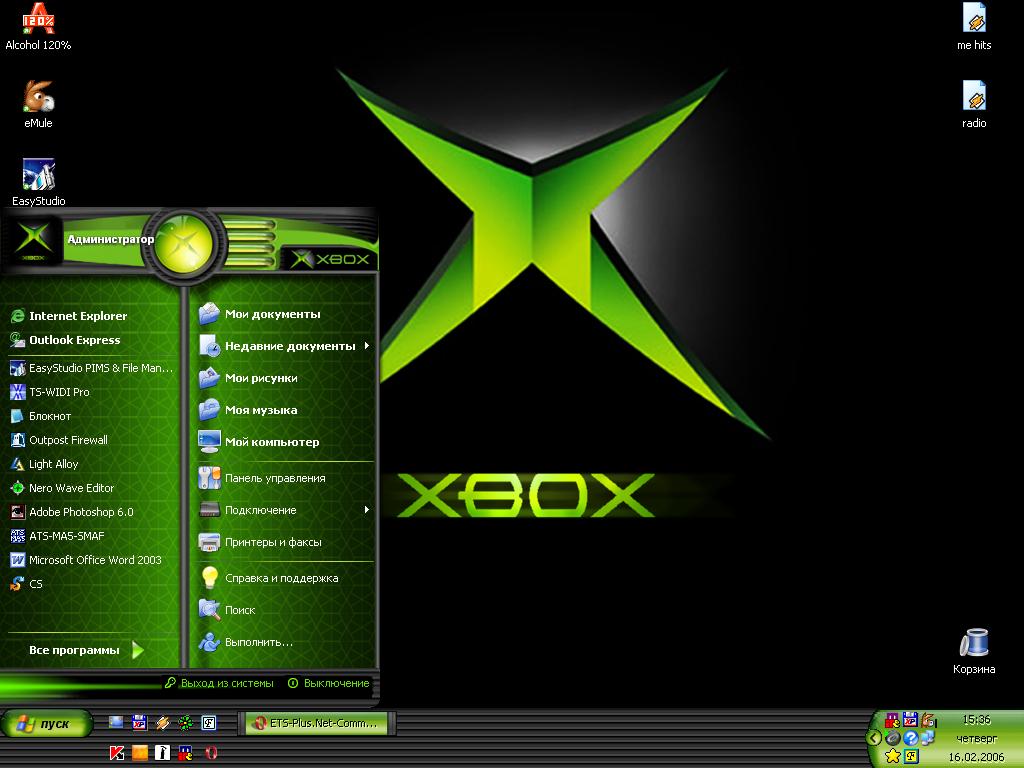The image size is (1024, 768).
Task: Click the пуск Start button
Action: [x=47, y=724]
